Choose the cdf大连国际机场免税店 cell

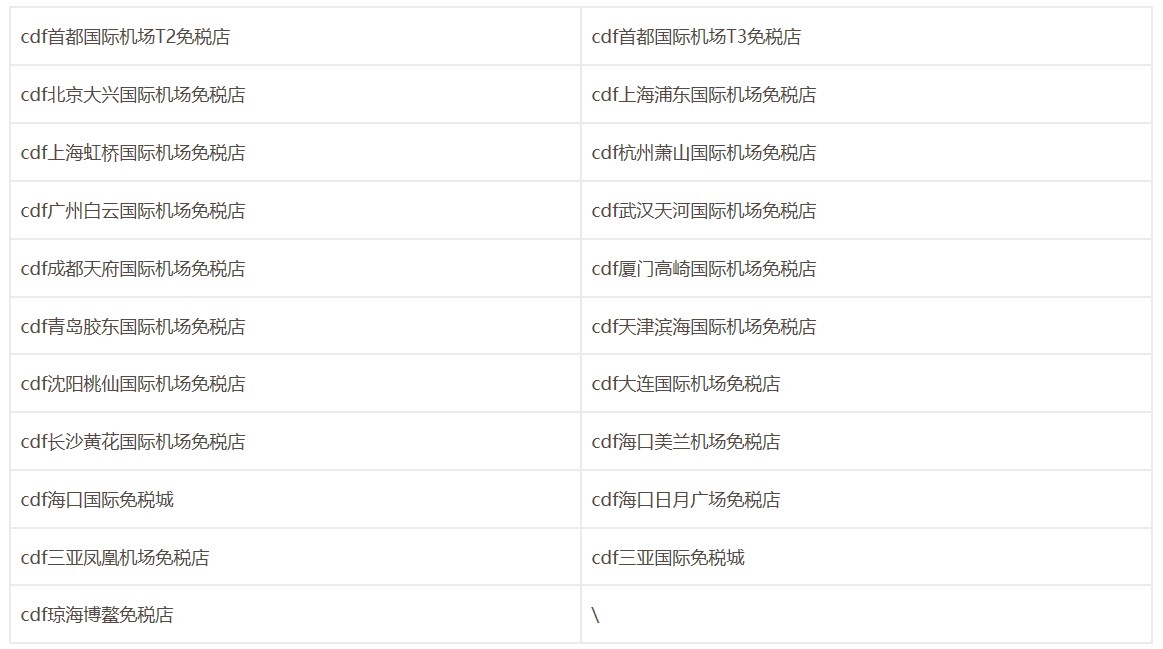[x=686, y=384]
